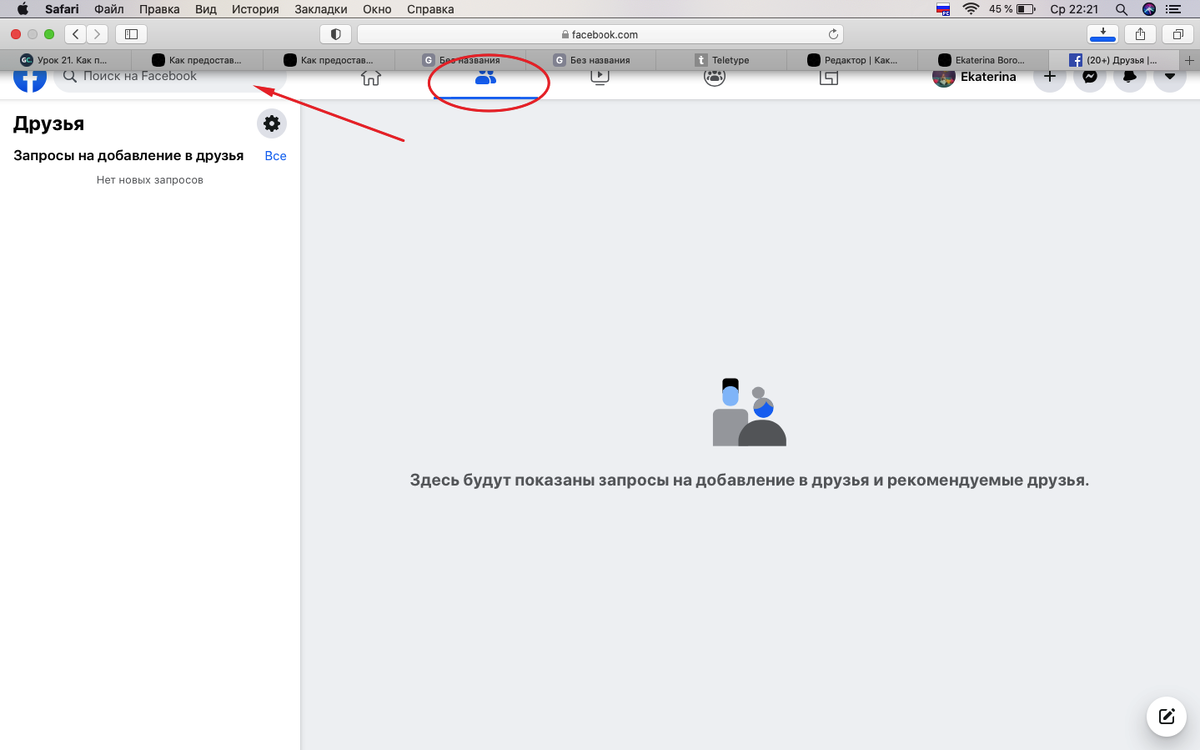Open the Файл menu
This screenshot has height=750, width=1200.
pos(109,9)
